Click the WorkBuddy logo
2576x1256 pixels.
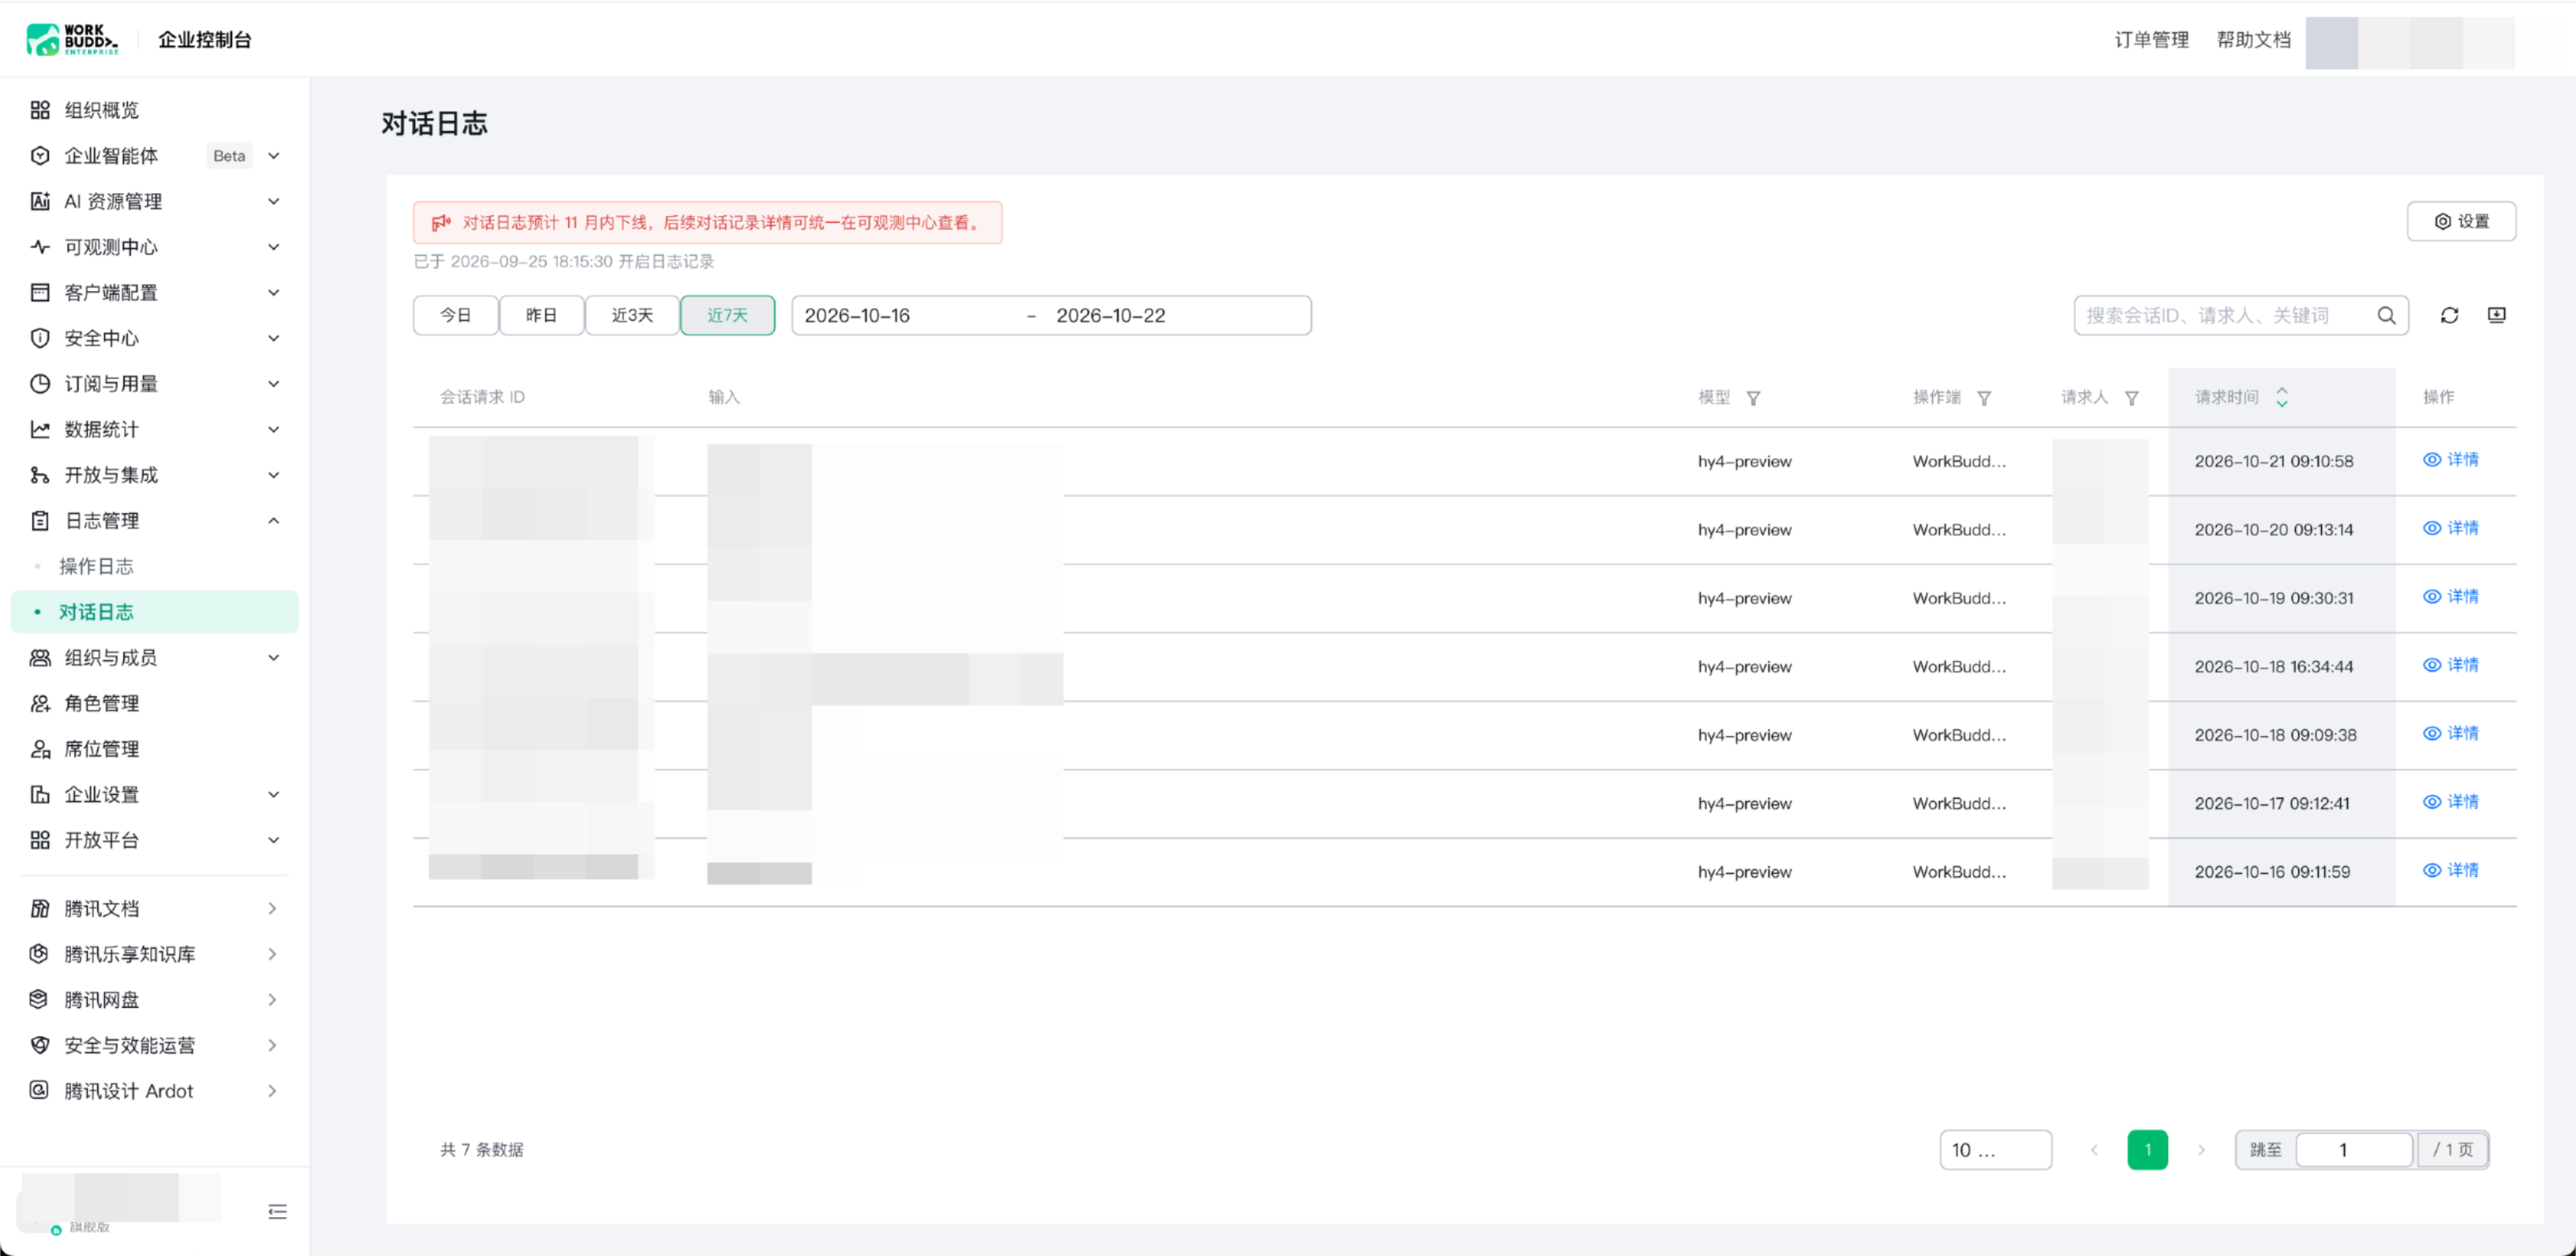[x=72, y=39]
